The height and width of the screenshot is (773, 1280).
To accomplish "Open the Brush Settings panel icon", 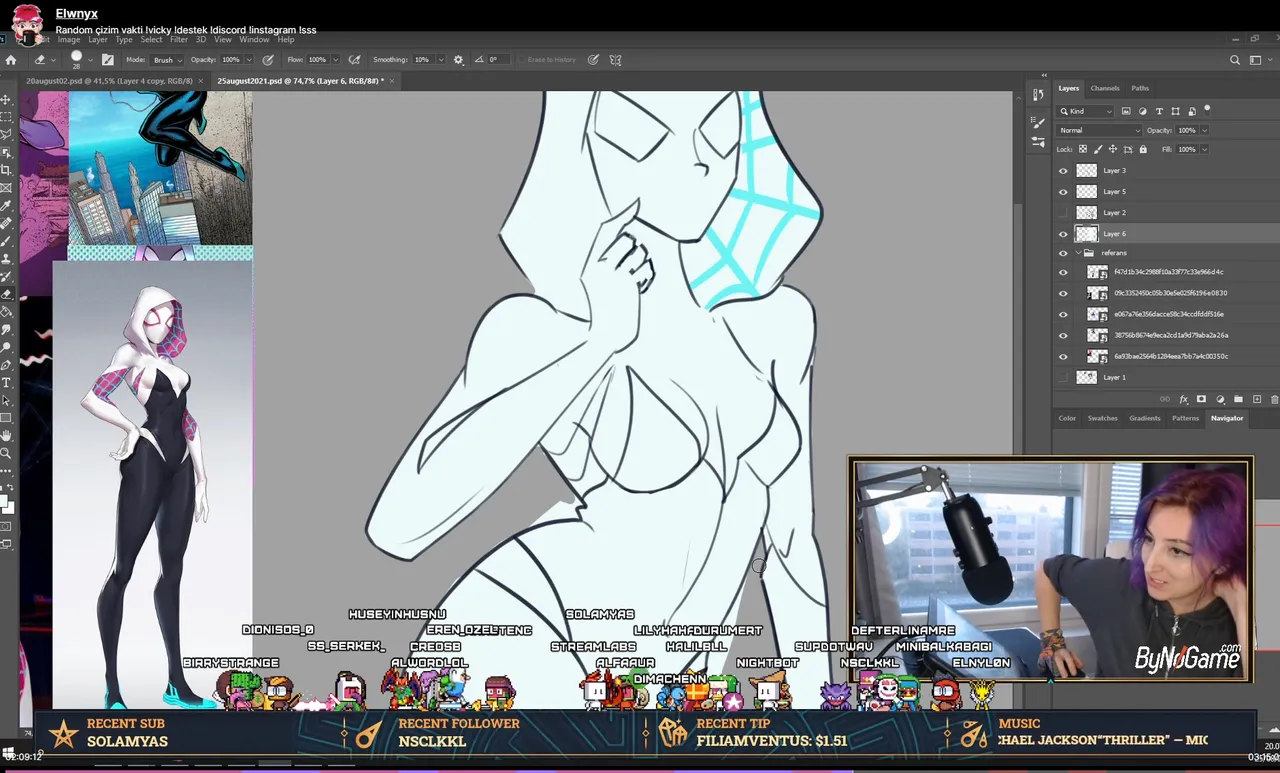I will coord(1037,123).
